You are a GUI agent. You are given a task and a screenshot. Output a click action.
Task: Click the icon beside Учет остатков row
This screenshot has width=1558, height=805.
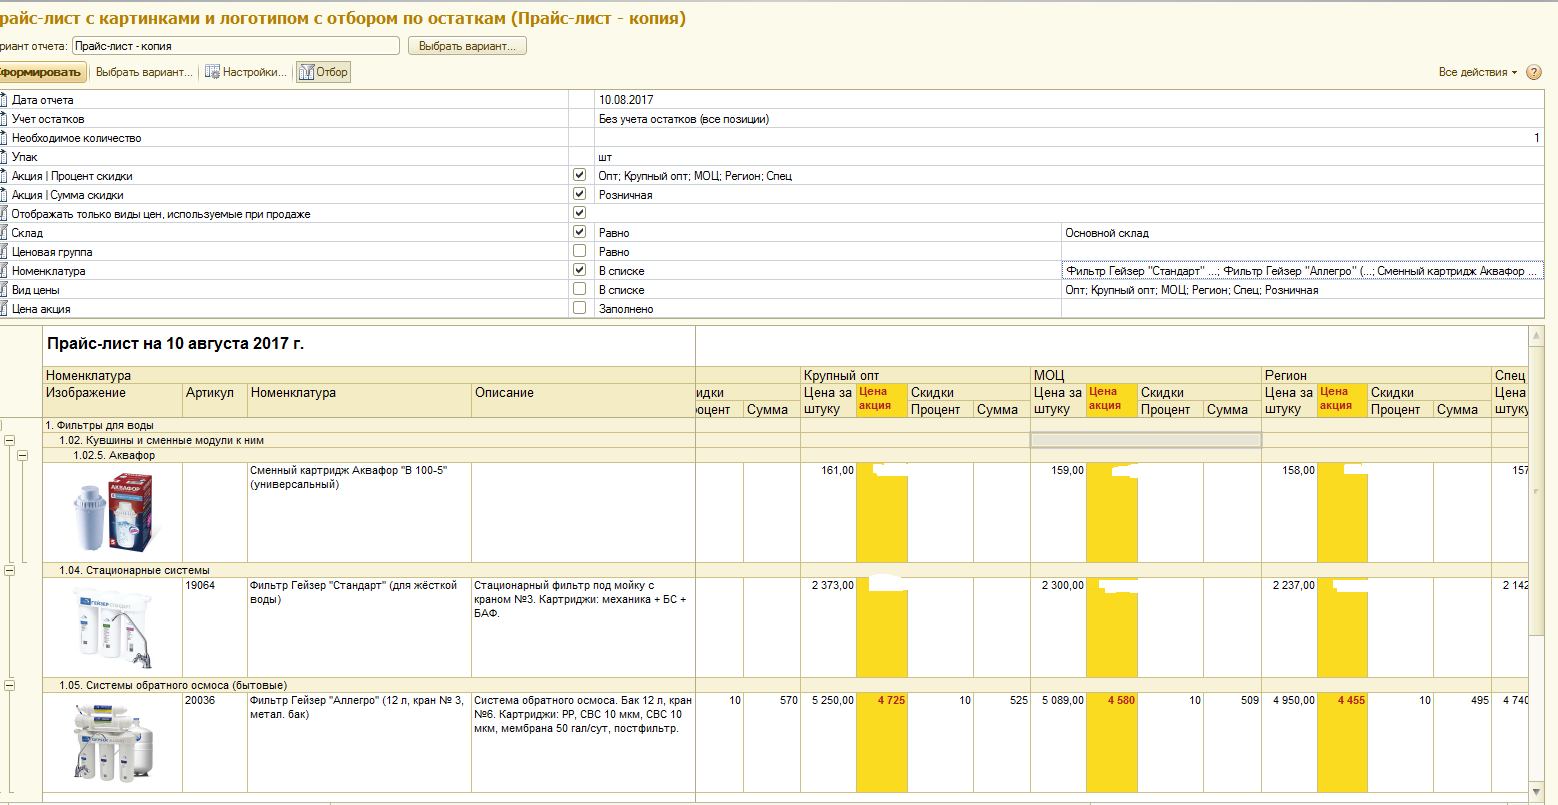pos(3,119)
